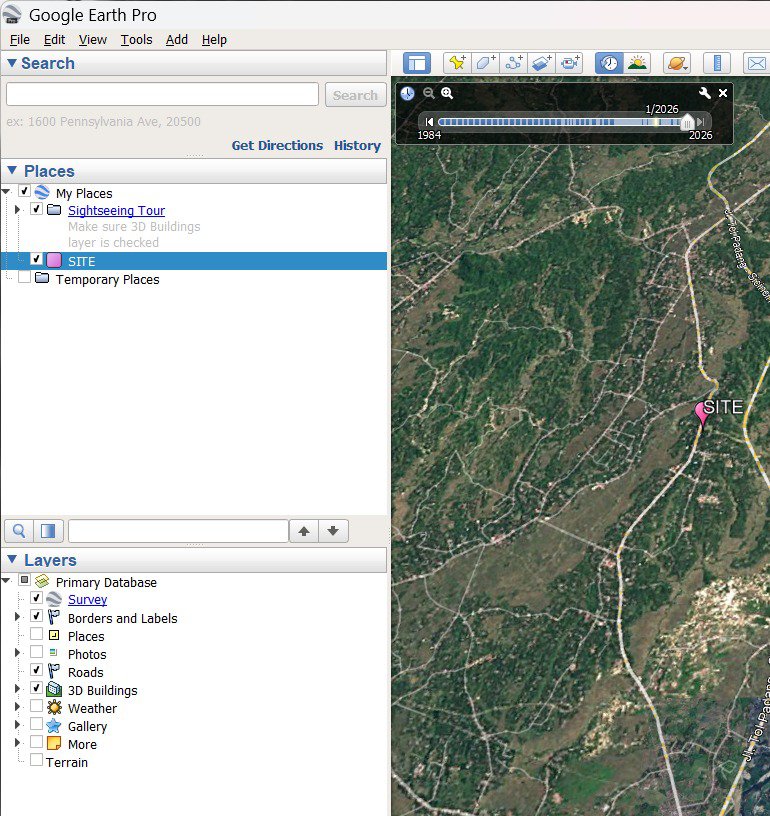Disable the Borders and Labels layer
This screenshot has width=770, height=816.
36,616
